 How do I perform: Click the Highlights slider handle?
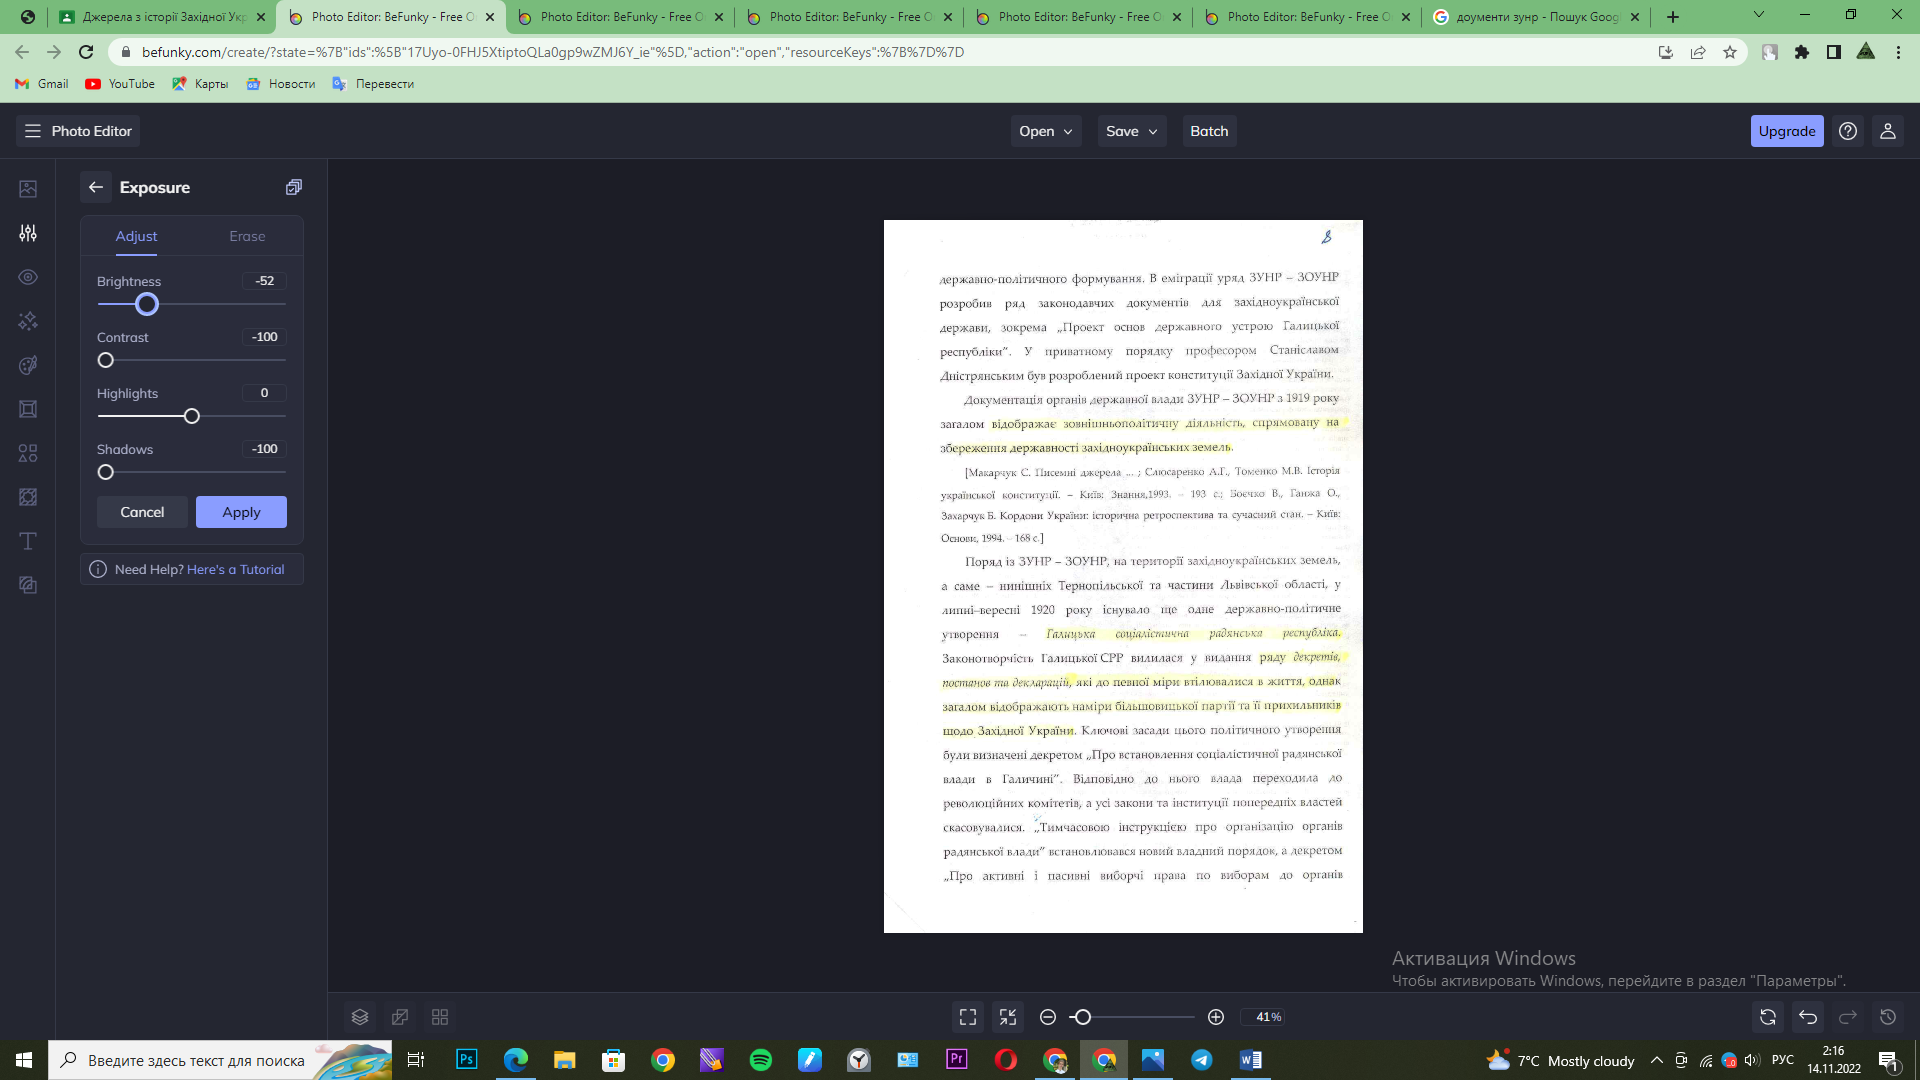coord(192,416)
